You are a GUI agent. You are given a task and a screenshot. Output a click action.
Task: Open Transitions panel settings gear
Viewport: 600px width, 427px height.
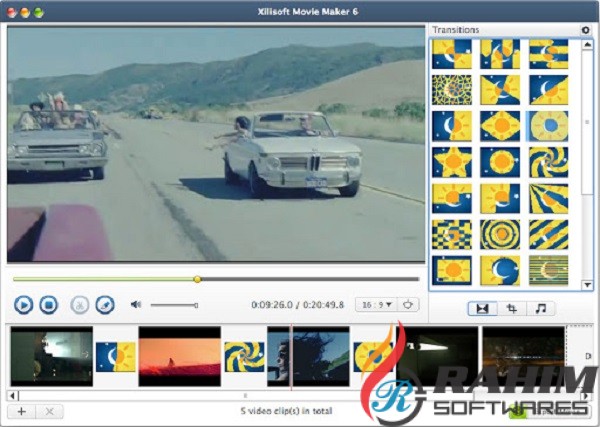pyautogui.click(x=585, y=29)
